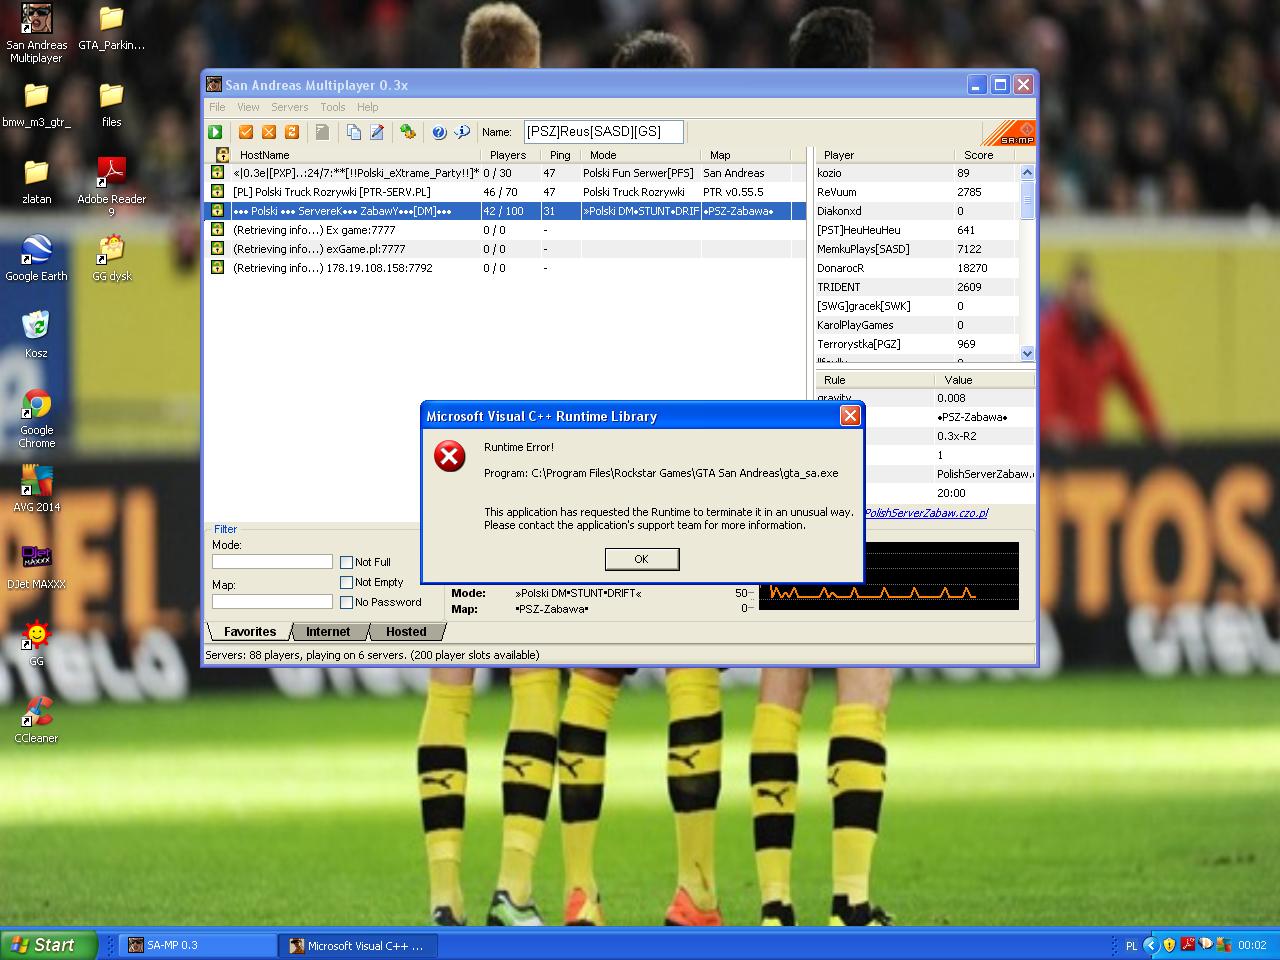Click the green Connect play icon in toolbar
The width and height of the screenshot is (1280, 960).
point(215,132)
